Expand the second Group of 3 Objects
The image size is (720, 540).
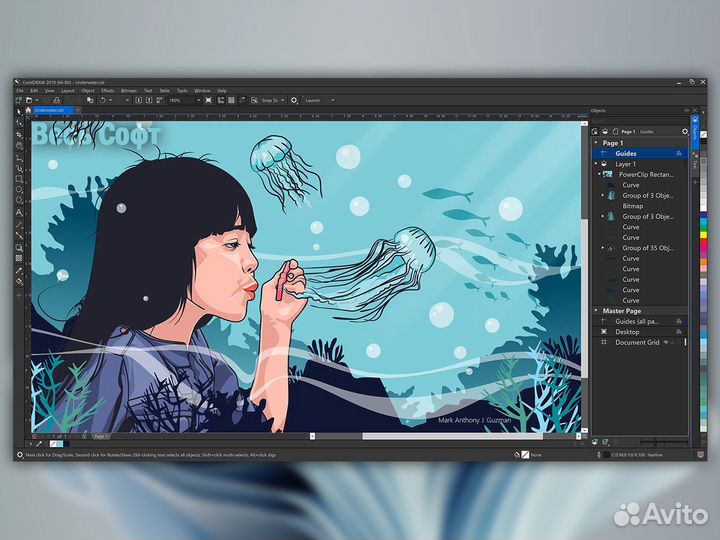tap(603, 216)
